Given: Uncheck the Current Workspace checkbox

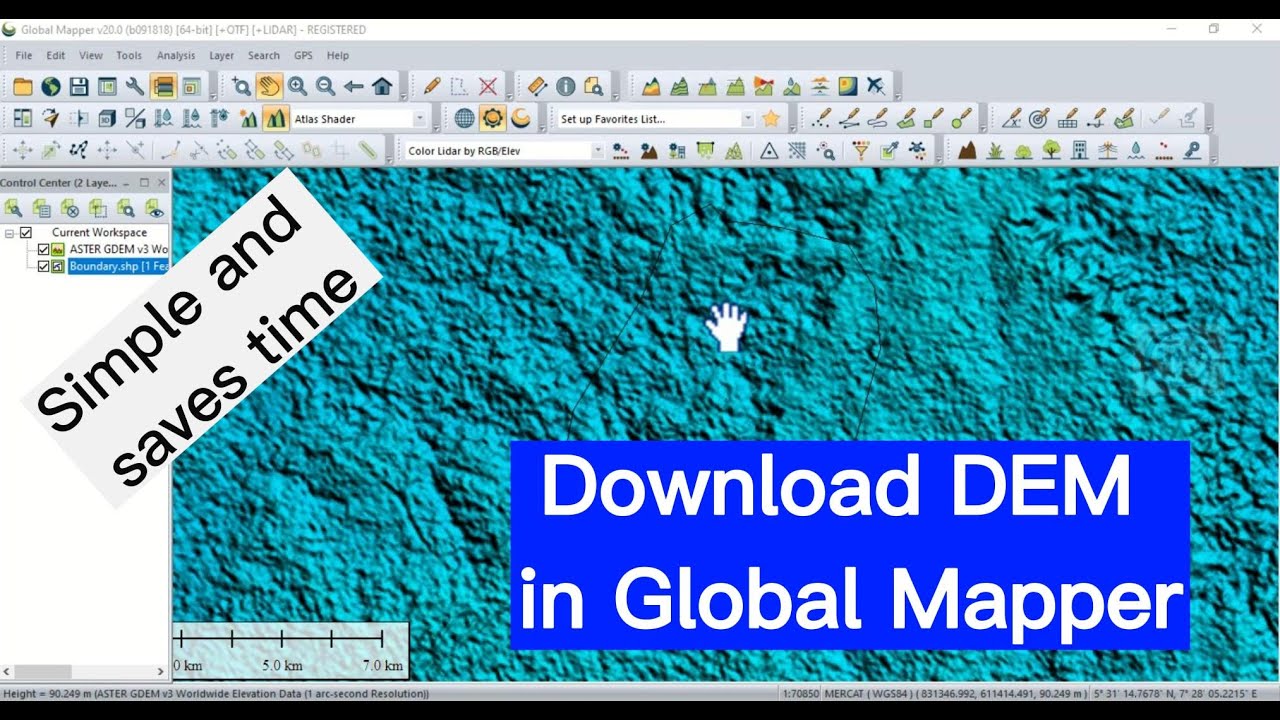Looking at the screenshot, I should 26,232.
